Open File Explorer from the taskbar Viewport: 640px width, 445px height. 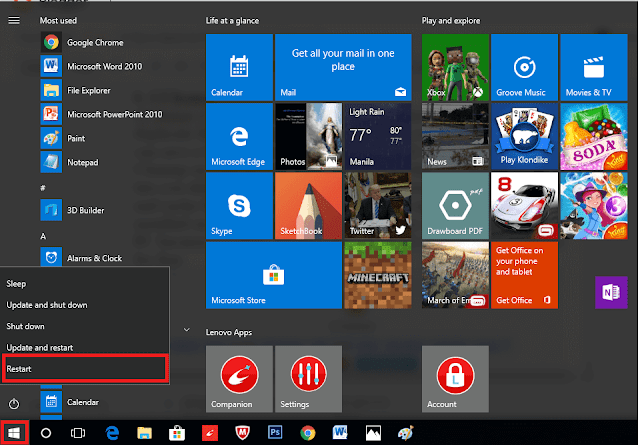pos(144,433)
